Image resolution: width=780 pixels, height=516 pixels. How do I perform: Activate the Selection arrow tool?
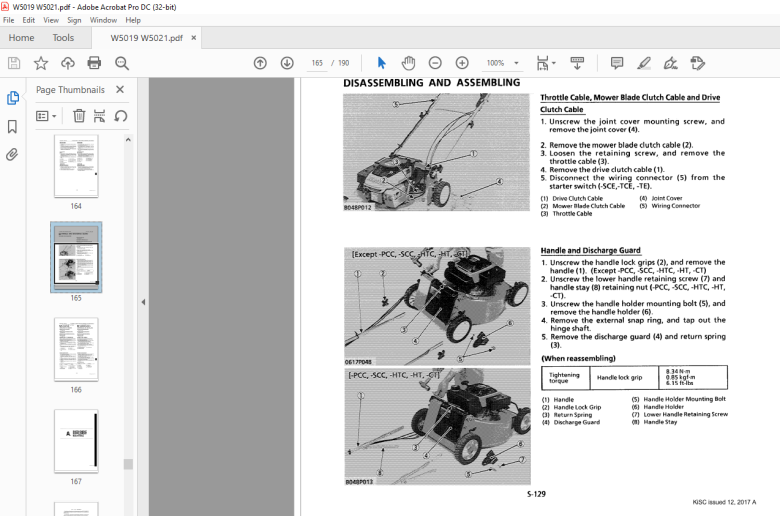[382, 63]
